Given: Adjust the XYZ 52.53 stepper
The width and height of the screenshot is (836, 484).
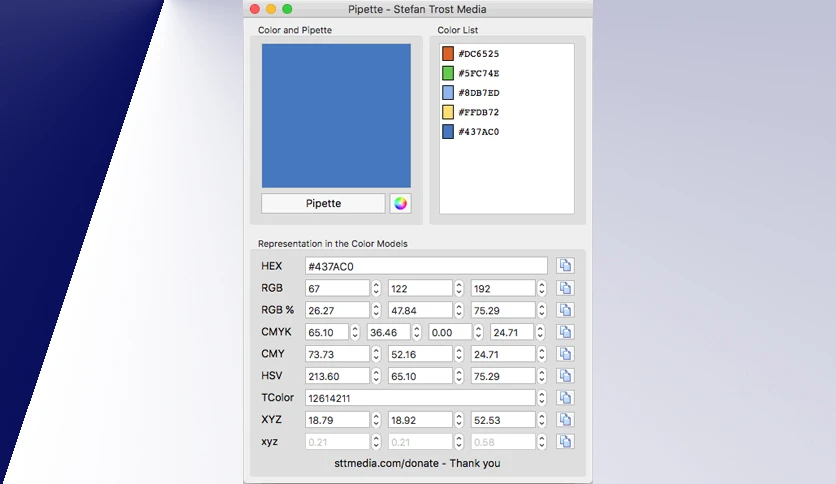Looking at the screenshot, I should coord(542,420).
